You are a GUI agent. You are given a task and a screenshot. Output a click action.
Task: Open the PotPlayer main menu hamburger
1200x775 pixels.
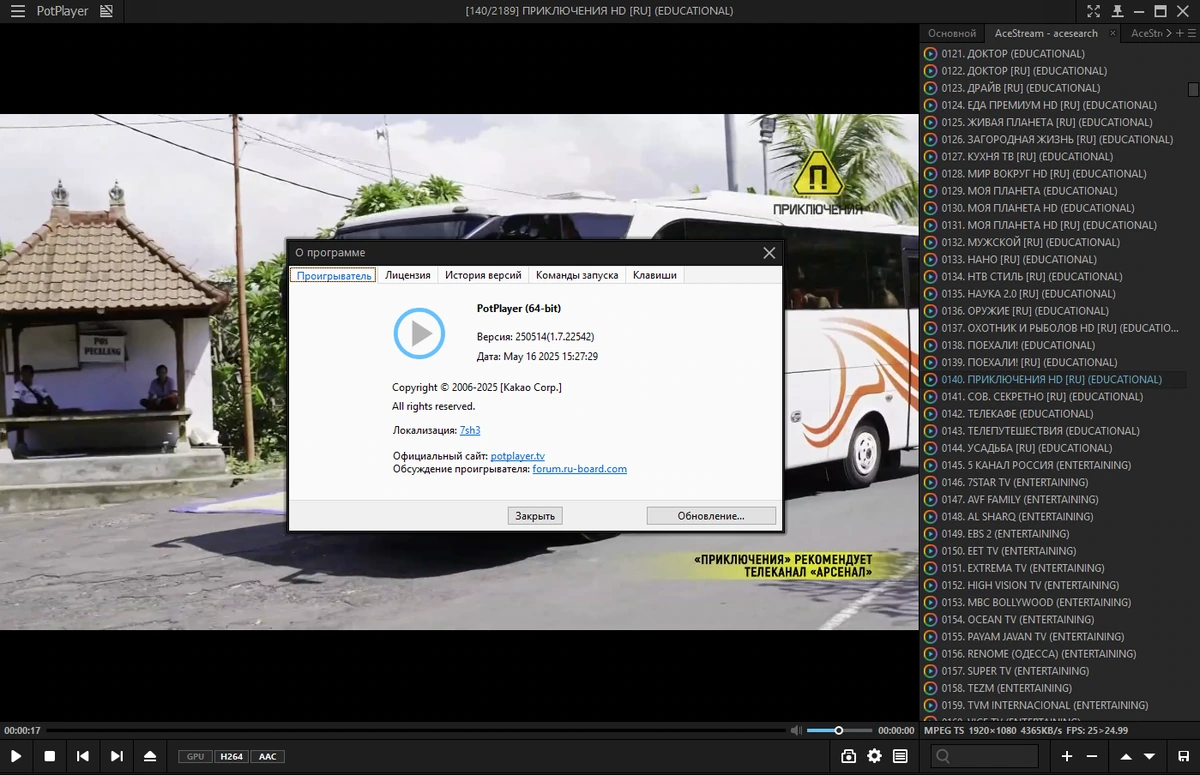[x=18, y=12]
